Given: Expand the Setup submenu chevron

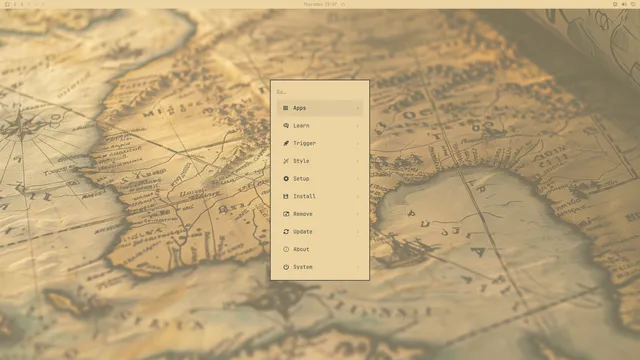Looking at the screenshot, I should (358, 179).
